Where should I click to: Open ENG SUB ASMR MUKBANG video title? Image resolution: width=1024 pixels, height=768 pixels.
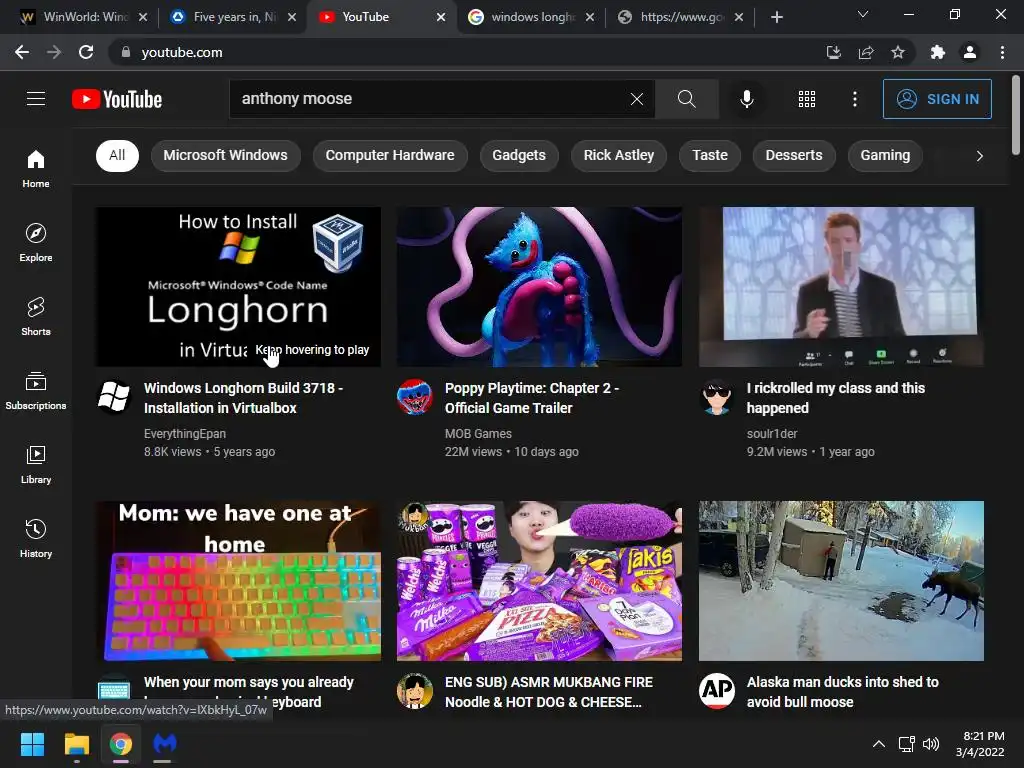(549, 692)
